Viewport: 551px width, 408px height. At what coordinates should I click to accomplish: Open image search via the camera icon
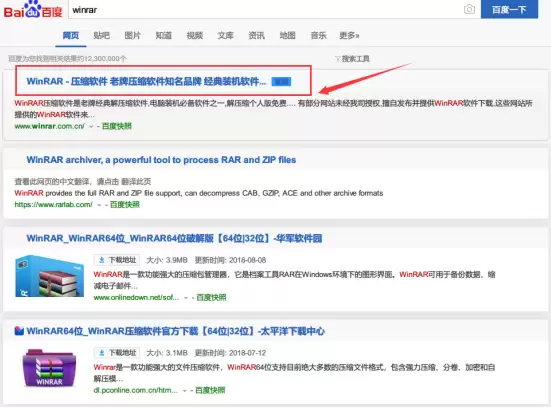(469, 9)
